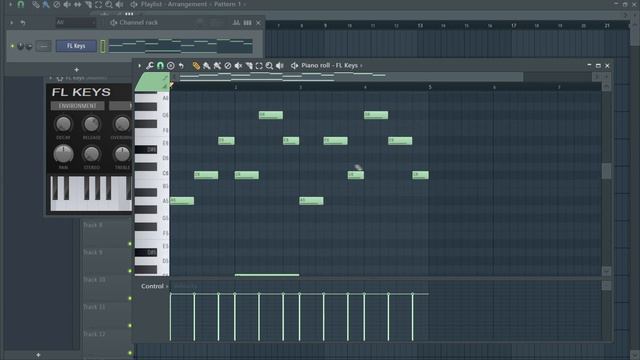Open the Channel rack options menu arrow
The height and width of the screenshot is (360, 640).
11,23
